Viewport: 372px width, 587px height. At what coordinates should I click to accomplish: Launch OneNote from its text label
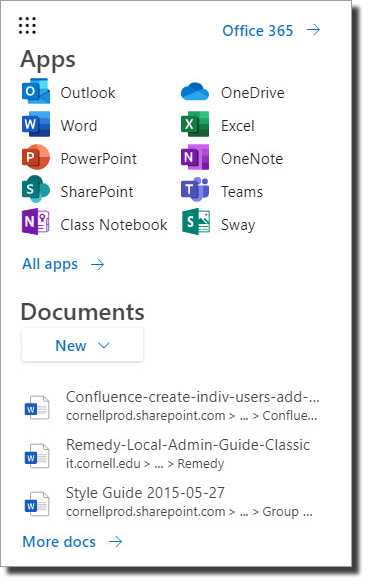tap(252, 159)
